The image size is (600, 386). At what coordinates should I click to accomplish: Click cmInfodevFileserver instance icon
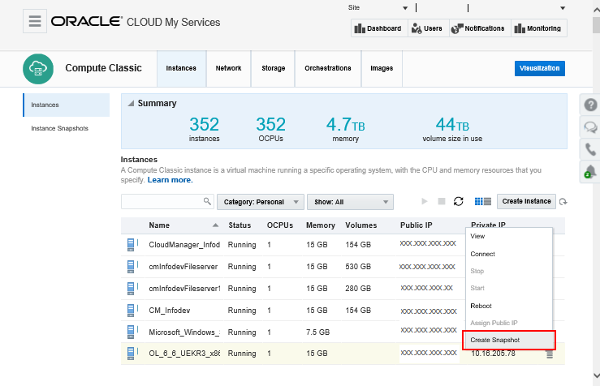click(131, 267)
